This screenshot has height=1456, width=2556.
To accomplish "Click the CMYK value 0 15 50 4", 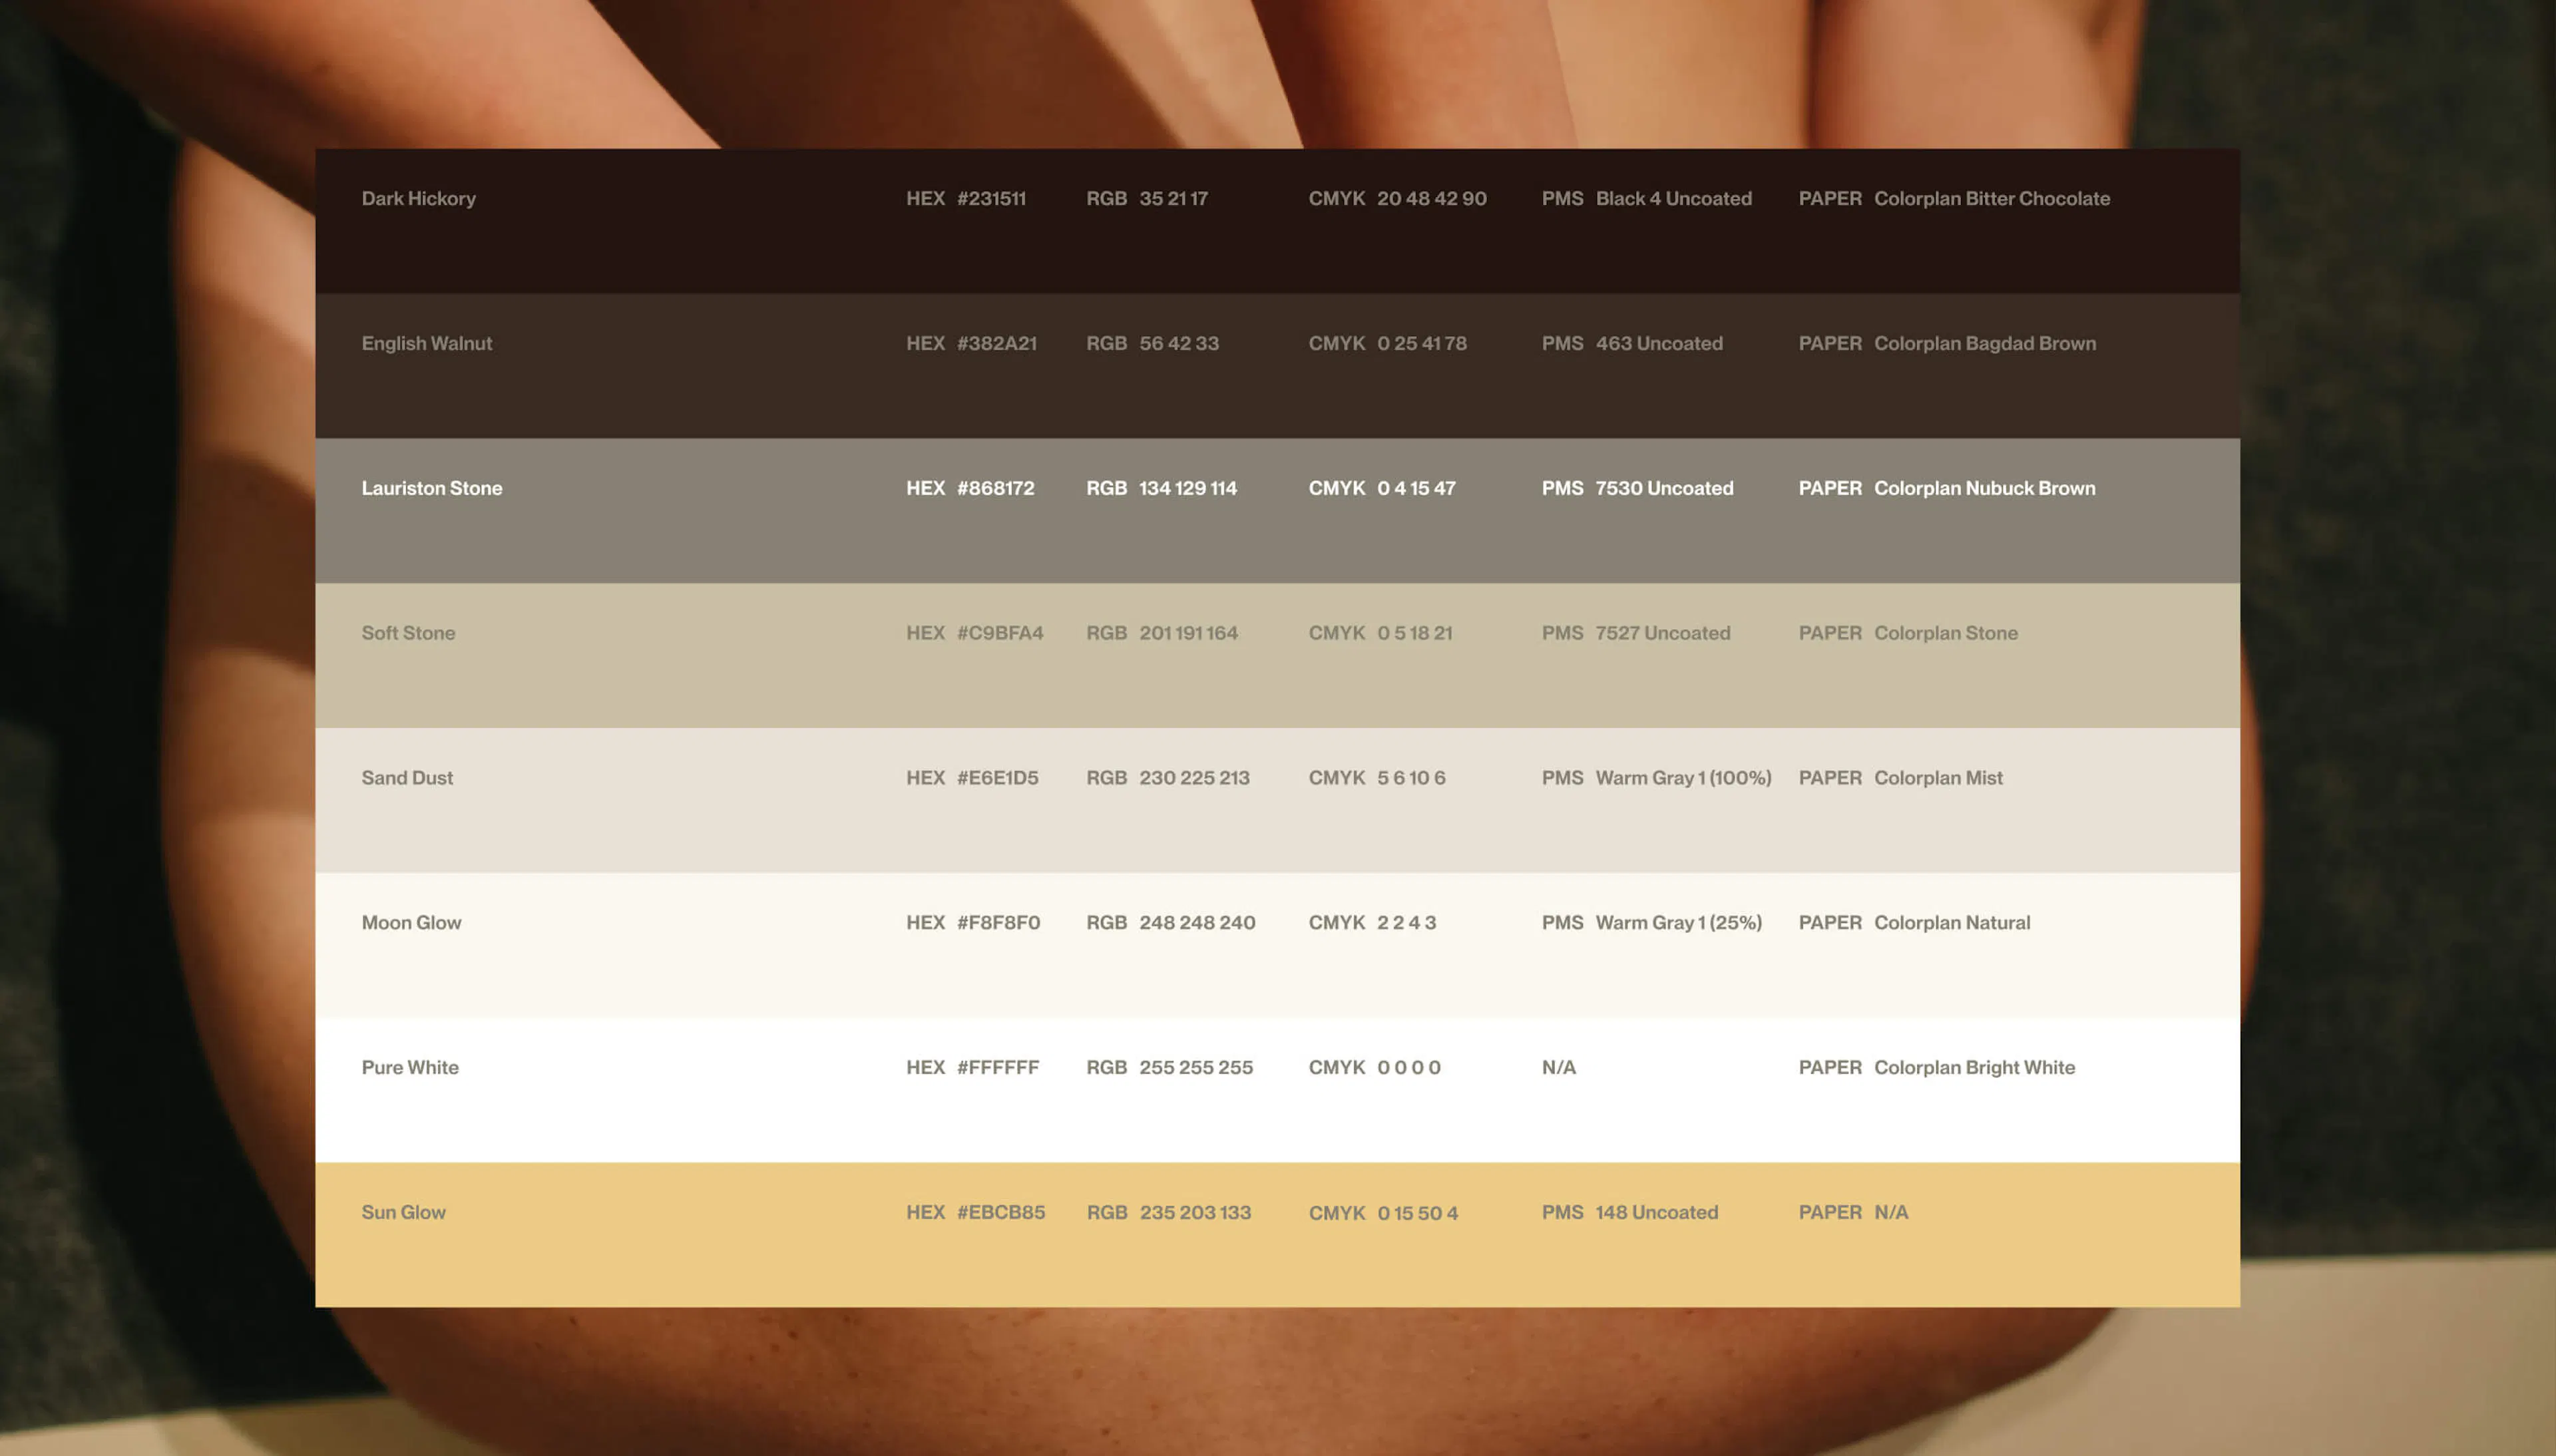I will 1417,1213.
